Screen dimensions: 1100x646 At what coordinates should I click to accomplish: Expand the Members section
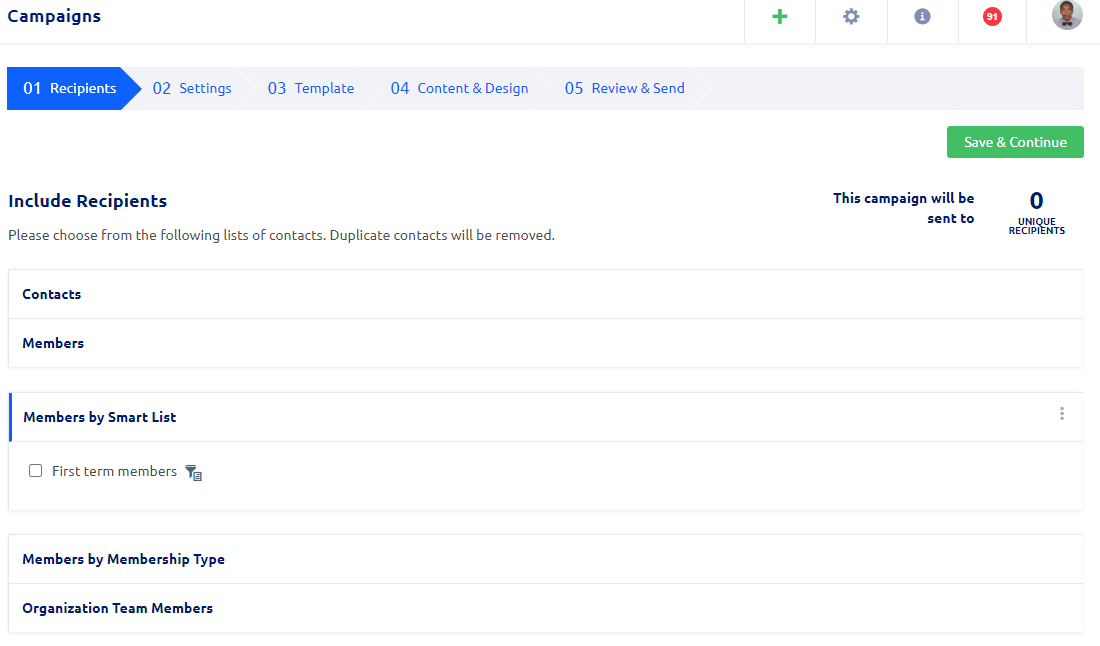tap(546, 344)
